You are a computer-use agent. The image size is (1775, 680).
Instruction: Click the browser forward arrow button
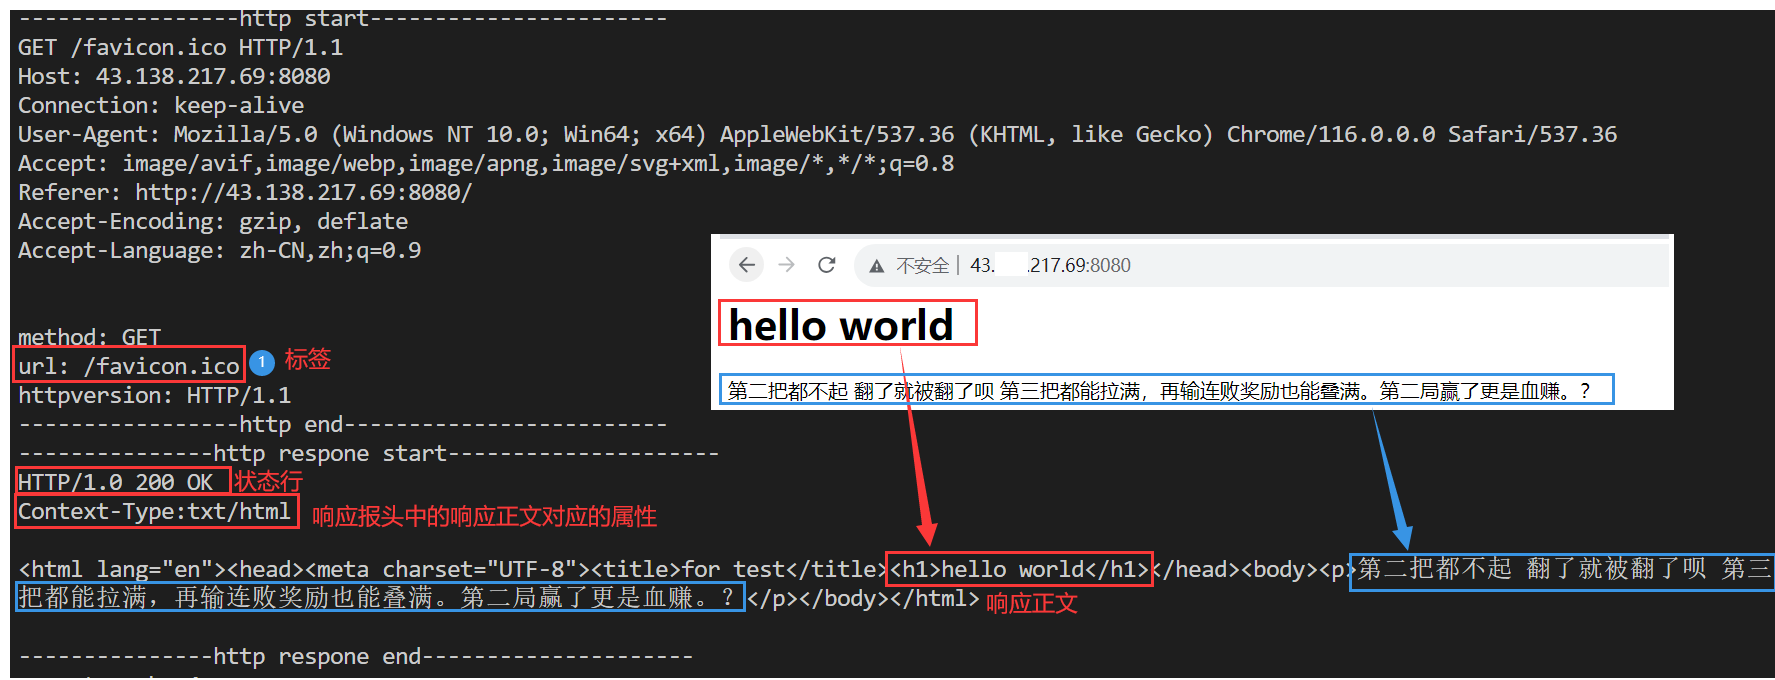(x=787, y=265)
